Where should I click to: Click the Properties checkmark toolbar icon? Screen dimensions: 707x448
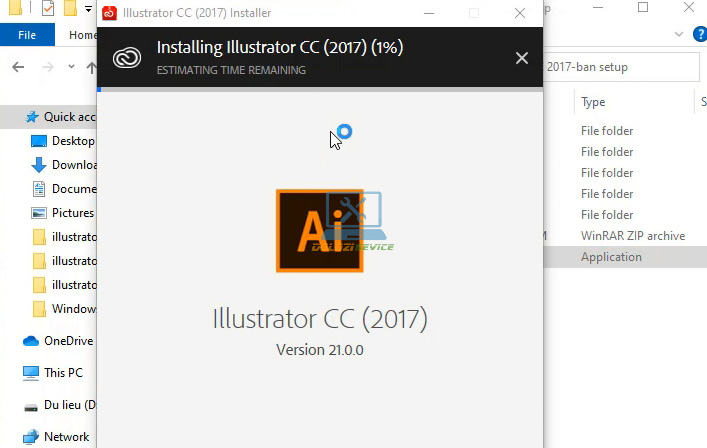tap(48, 8)
